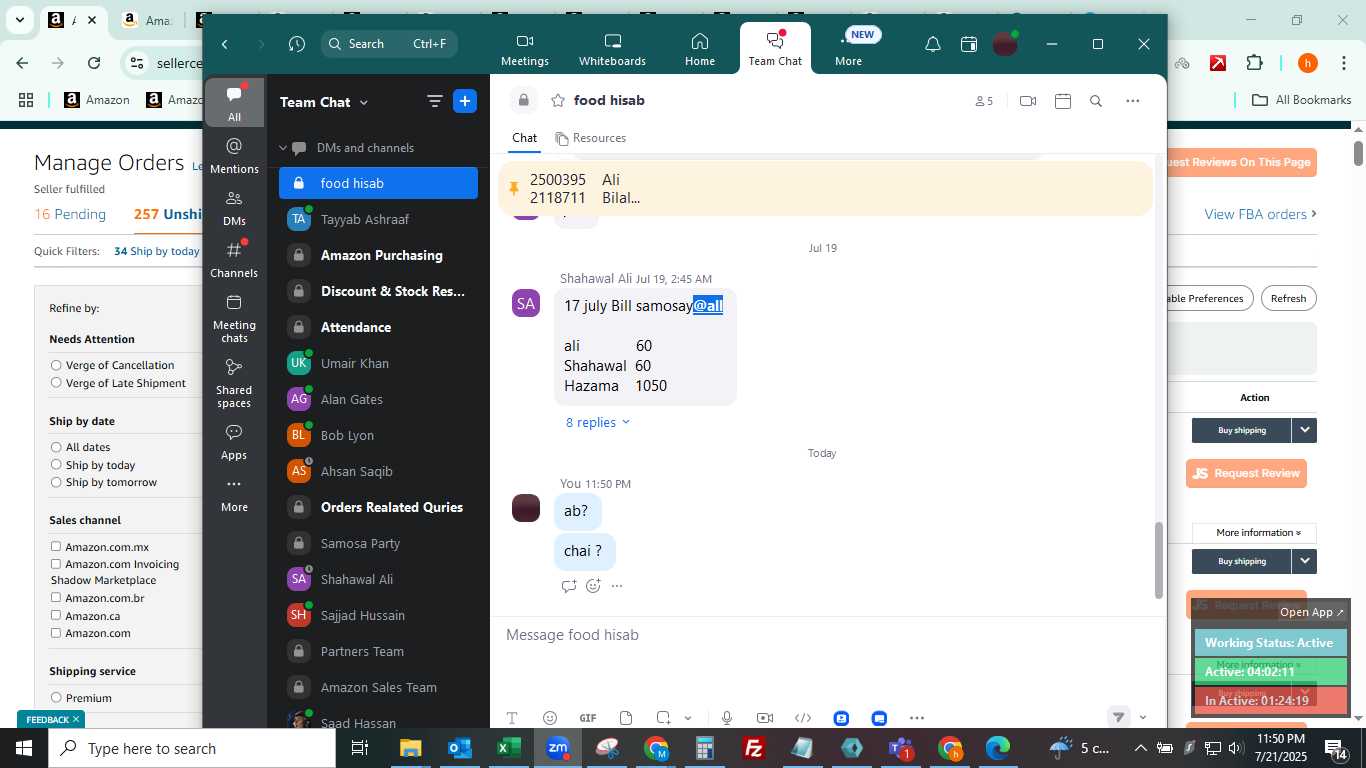Open Mentions in the left sidebar

pyautogui.click(x=234, y=155)
